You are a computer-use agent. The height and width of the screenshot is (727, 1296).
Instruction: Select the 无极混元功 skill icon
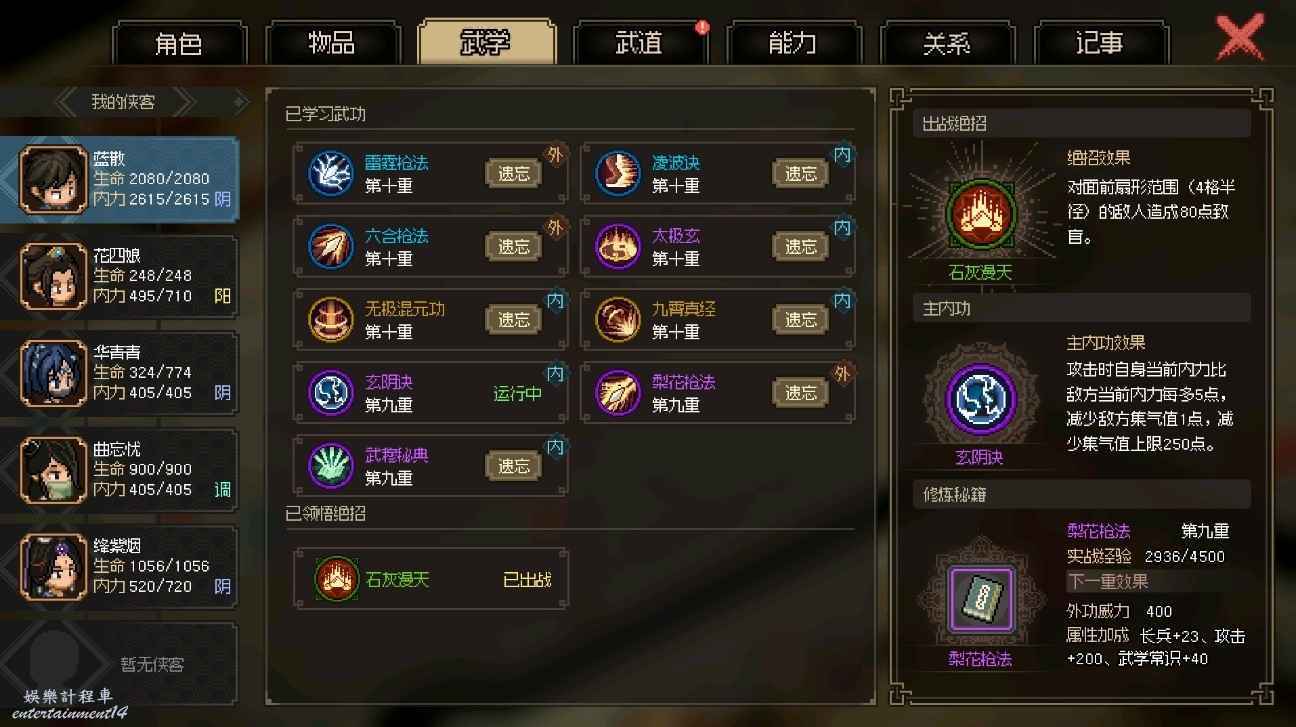click(x=327, y=319)
